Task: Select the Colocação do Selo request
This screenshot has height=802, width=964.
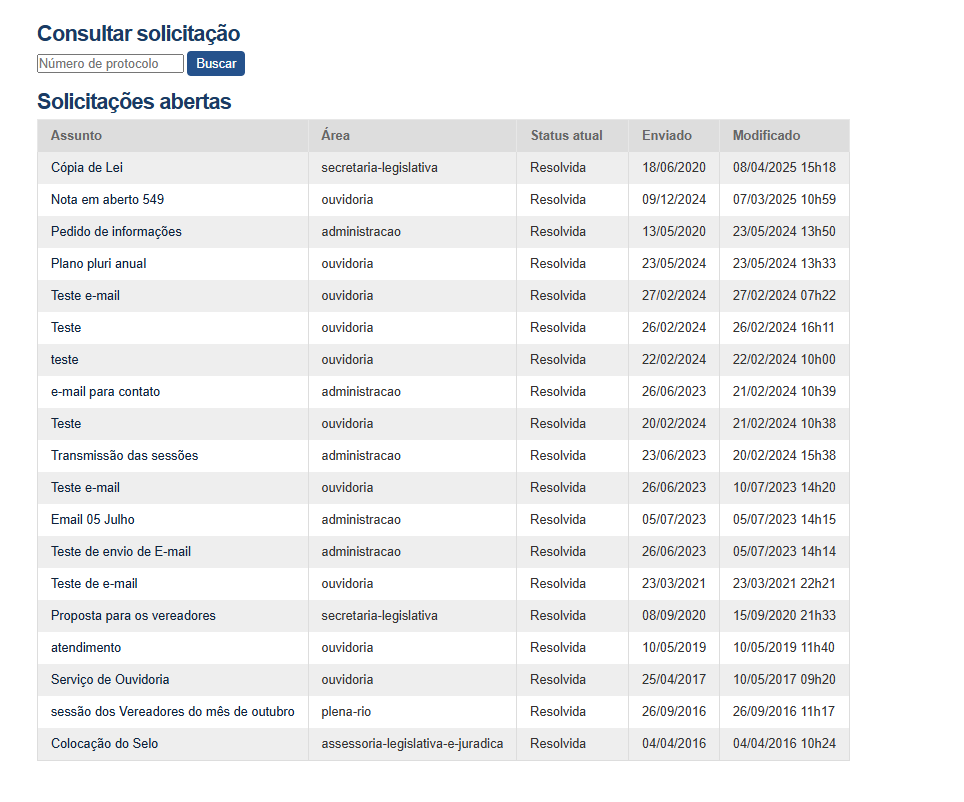Action: coord(104,744)
